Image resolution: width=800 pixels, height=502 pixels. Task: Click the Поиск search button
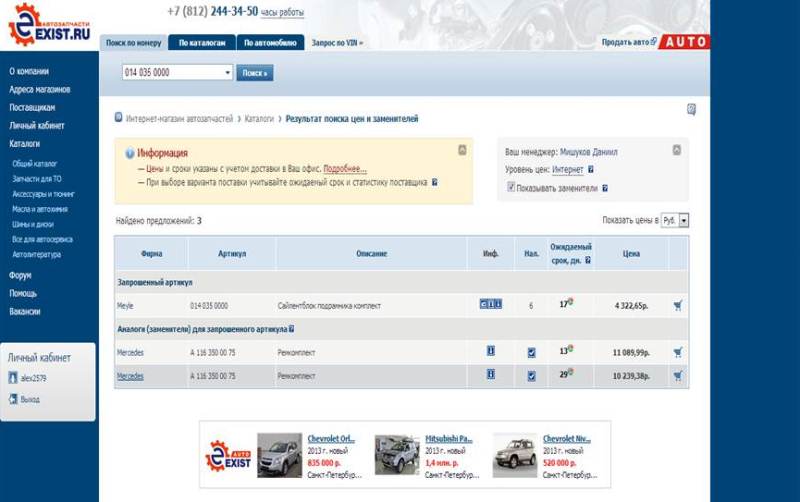(254, 73)
